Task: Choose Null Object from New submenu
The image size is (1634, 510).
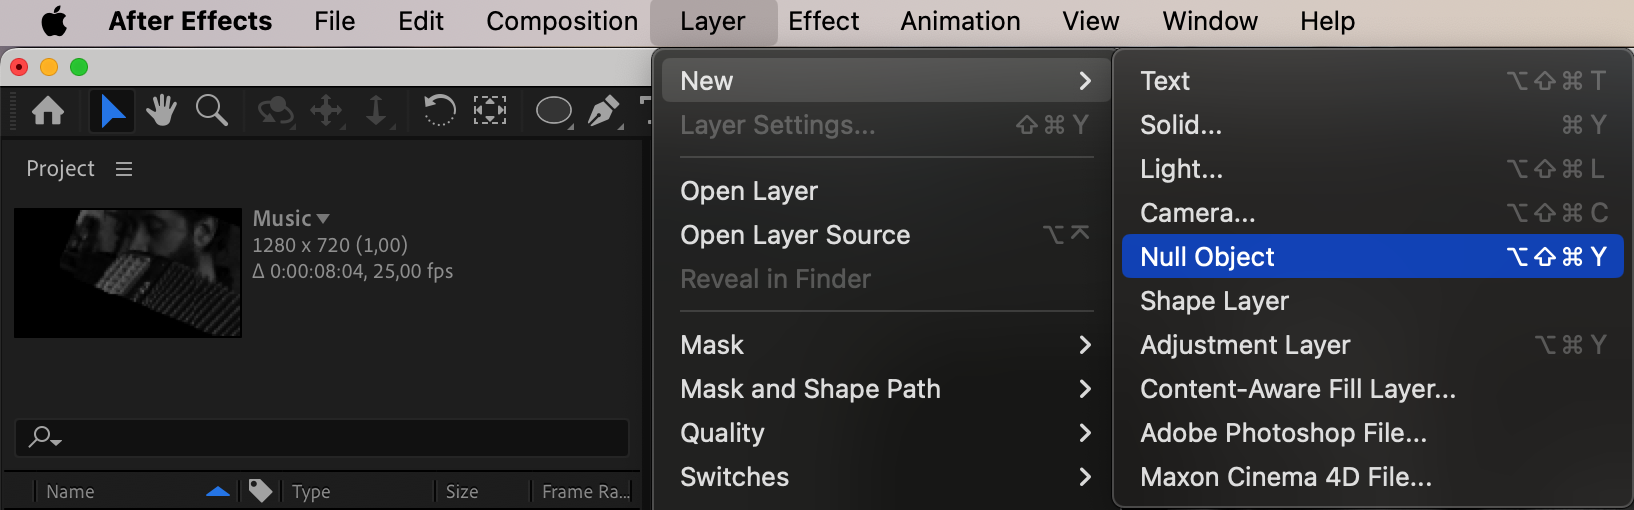Action: (x=1372, y=257)
